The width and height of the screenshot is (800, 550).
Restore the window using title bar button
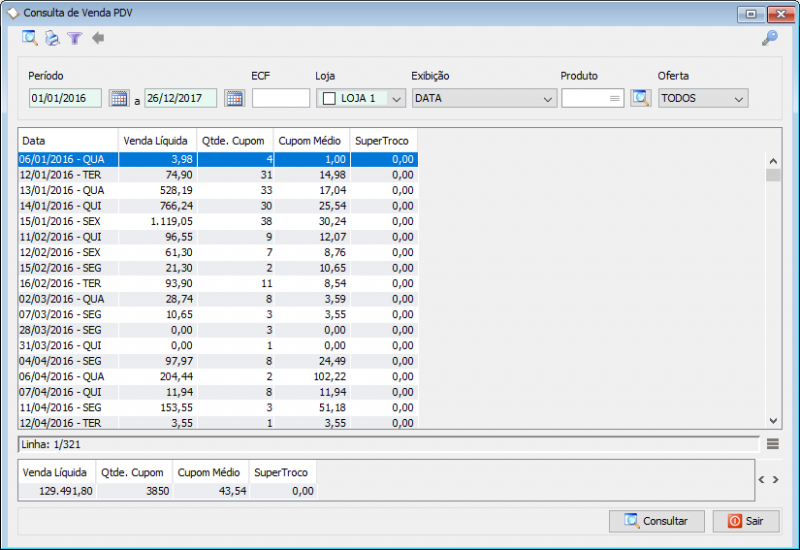click(751, 14)
